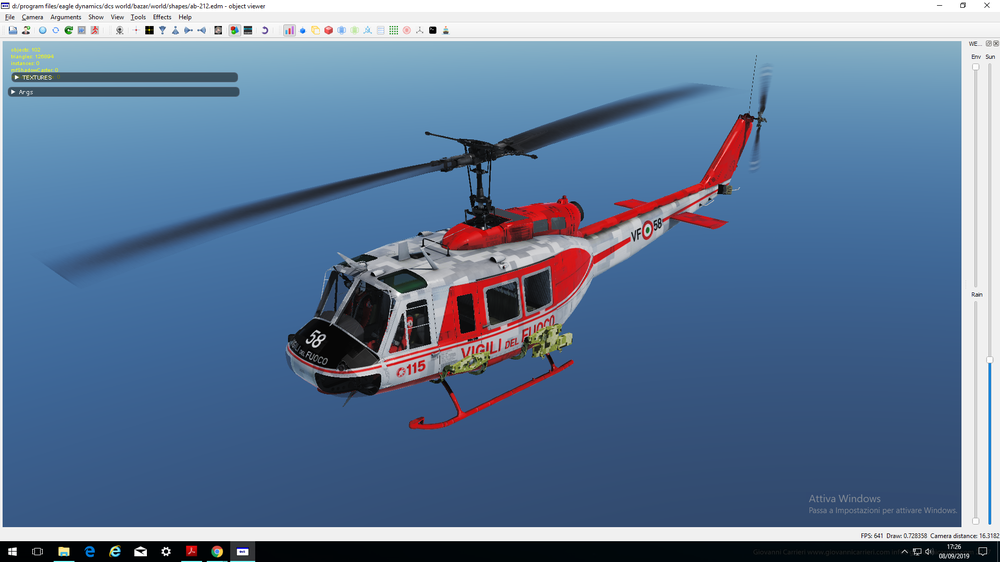Click the webcam camera toolbar icon

click(x=119, y=30)
